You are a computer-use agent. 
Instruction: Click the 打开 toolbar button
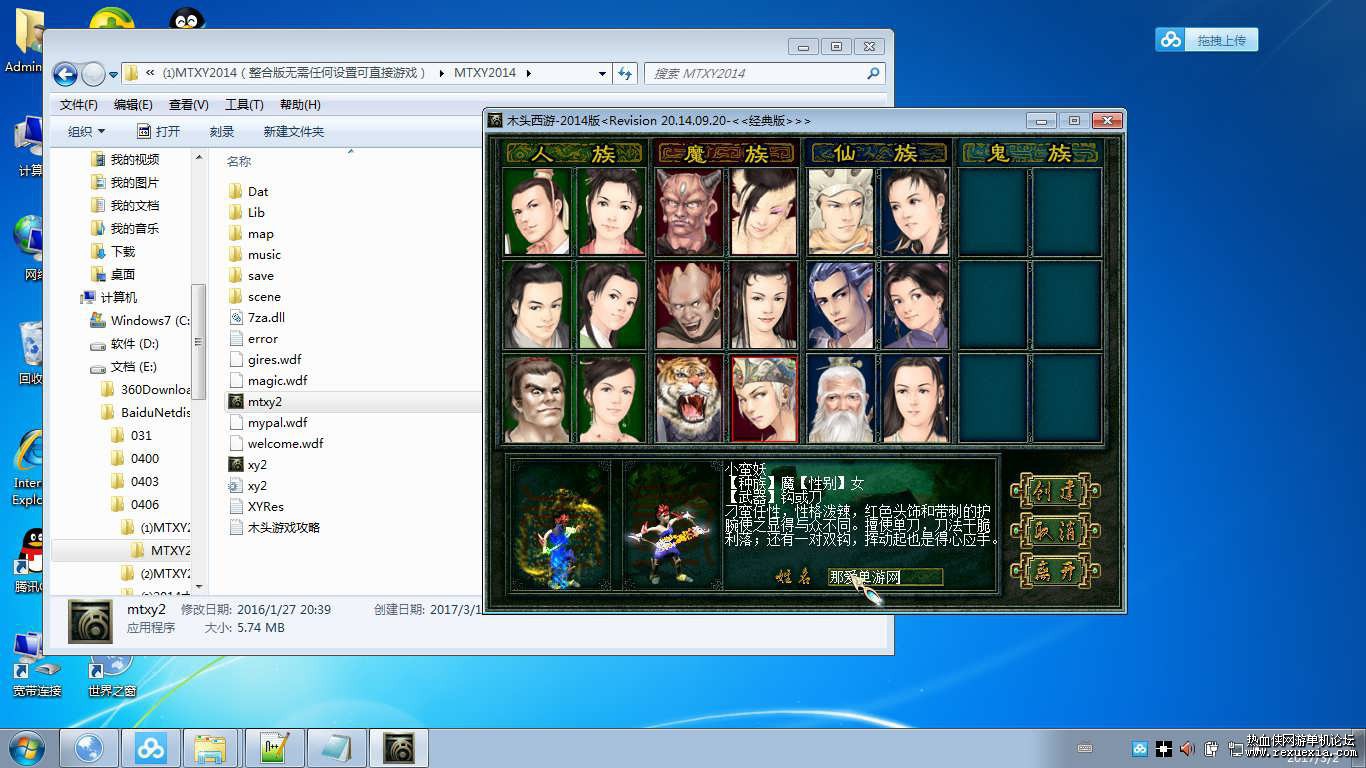pyautogui.click(x=159, y=131)
